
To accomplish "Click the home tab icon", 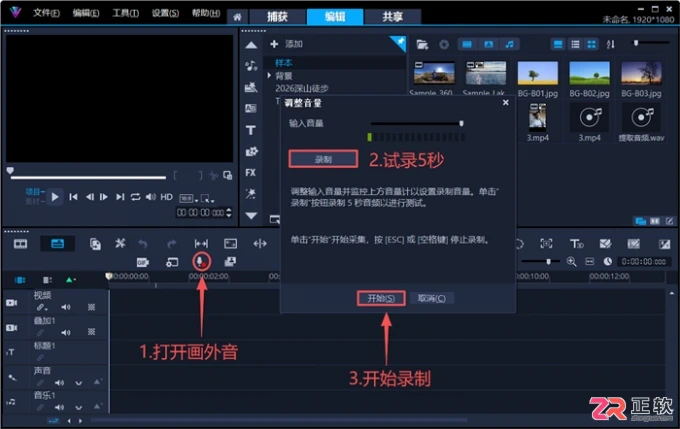I will click(237, 17).
